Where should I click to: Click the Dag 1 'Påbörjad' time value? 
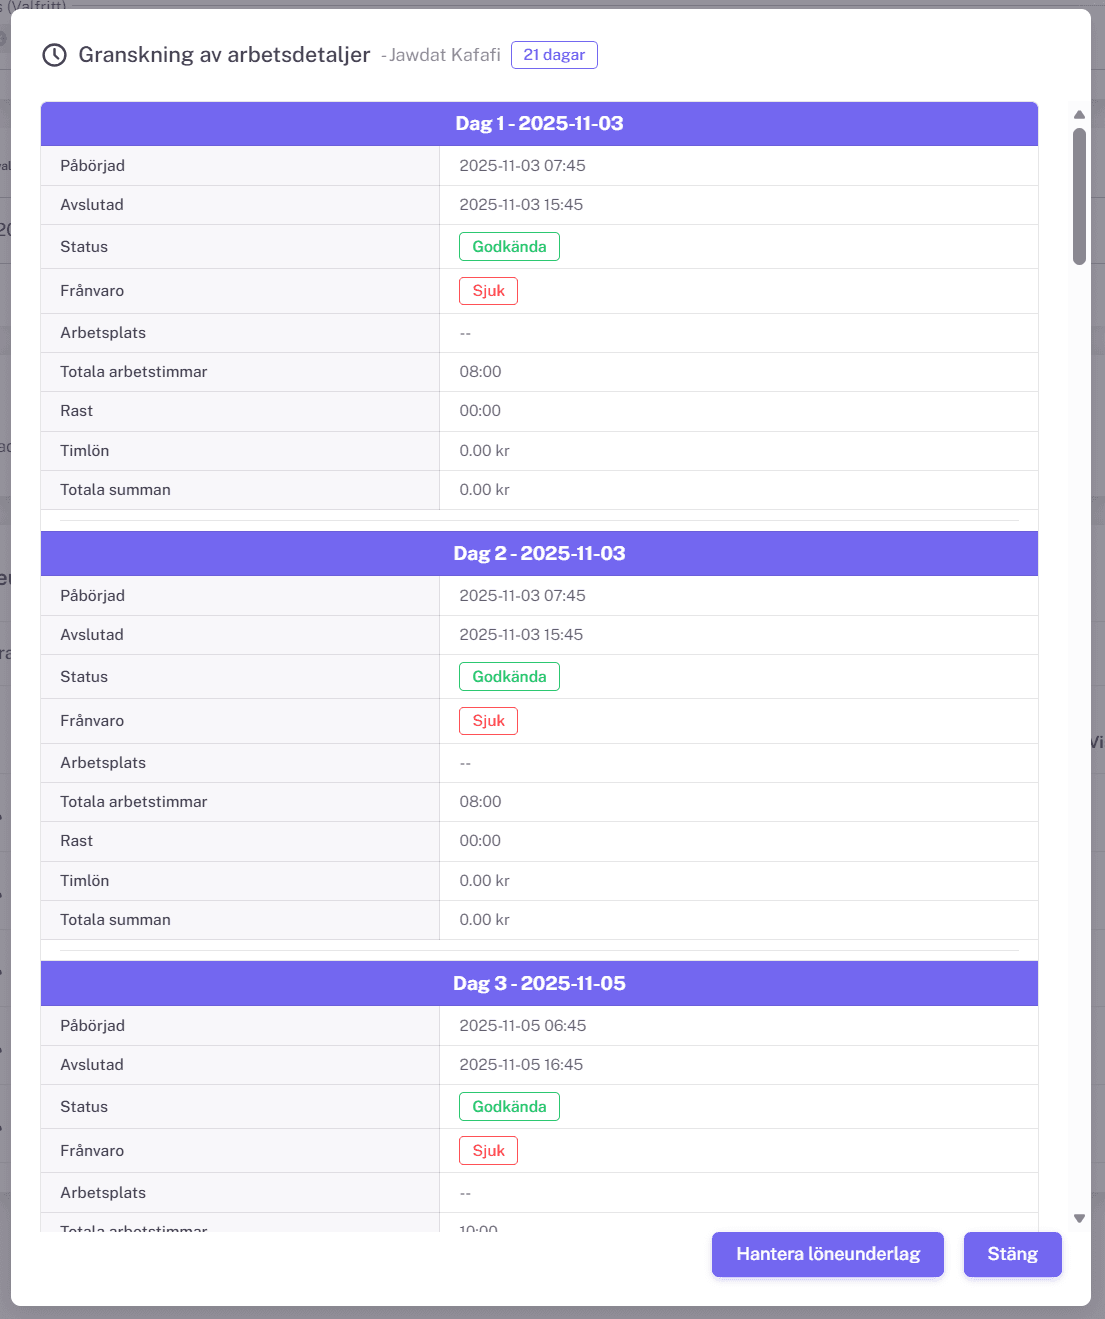[522, 166]
